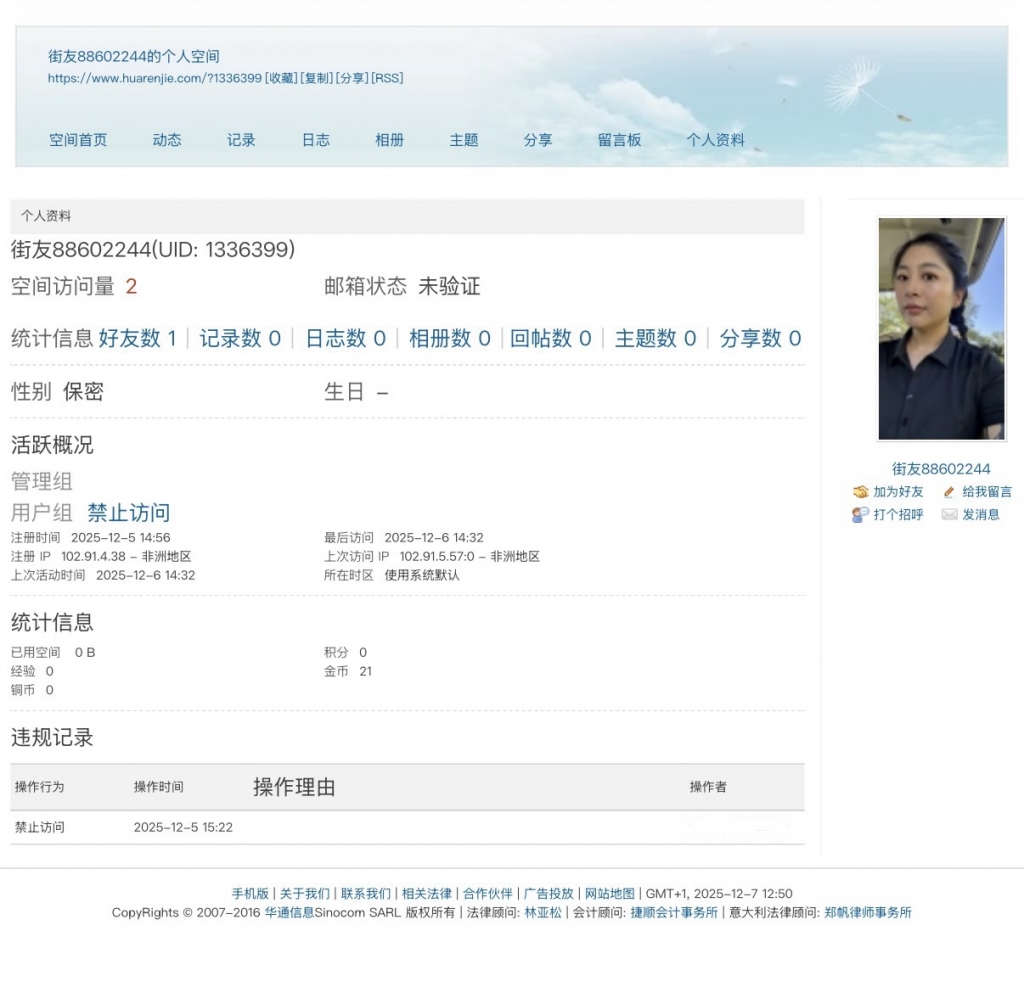Open the 主题数 statistics link
The width and height of the screenshot is (1024, 987).
point(655,339)
